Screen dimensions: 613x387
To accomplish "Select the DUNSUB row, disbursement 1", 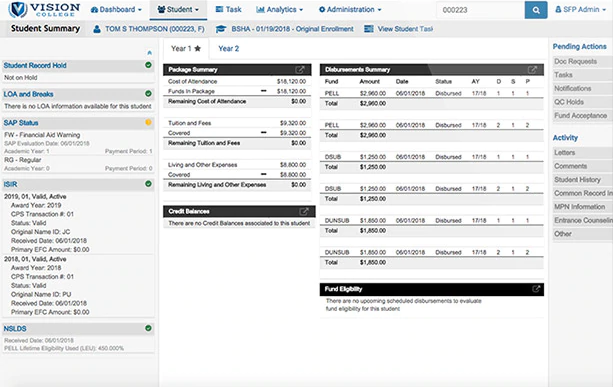I will [x=432, y=220].
